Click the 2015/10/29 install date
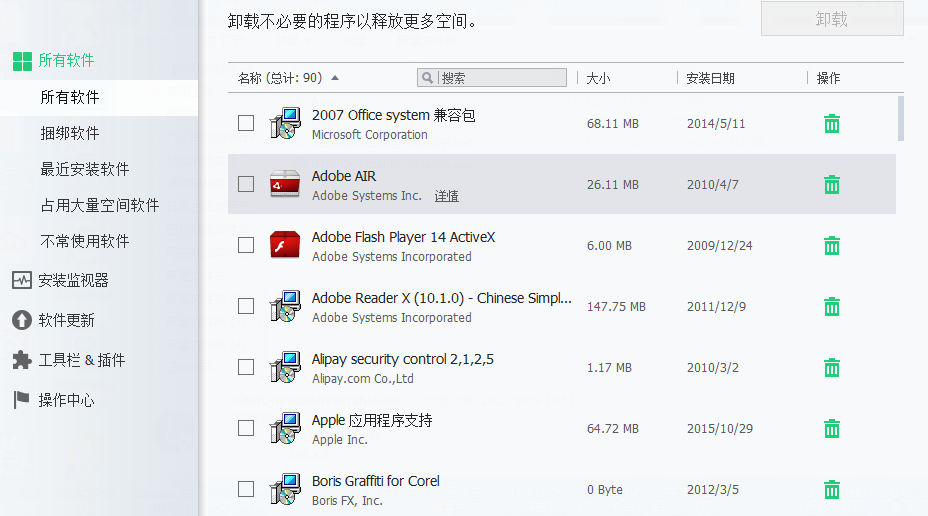Image resolution: width=928 pixels, height=516 pixels. (720, 428)
